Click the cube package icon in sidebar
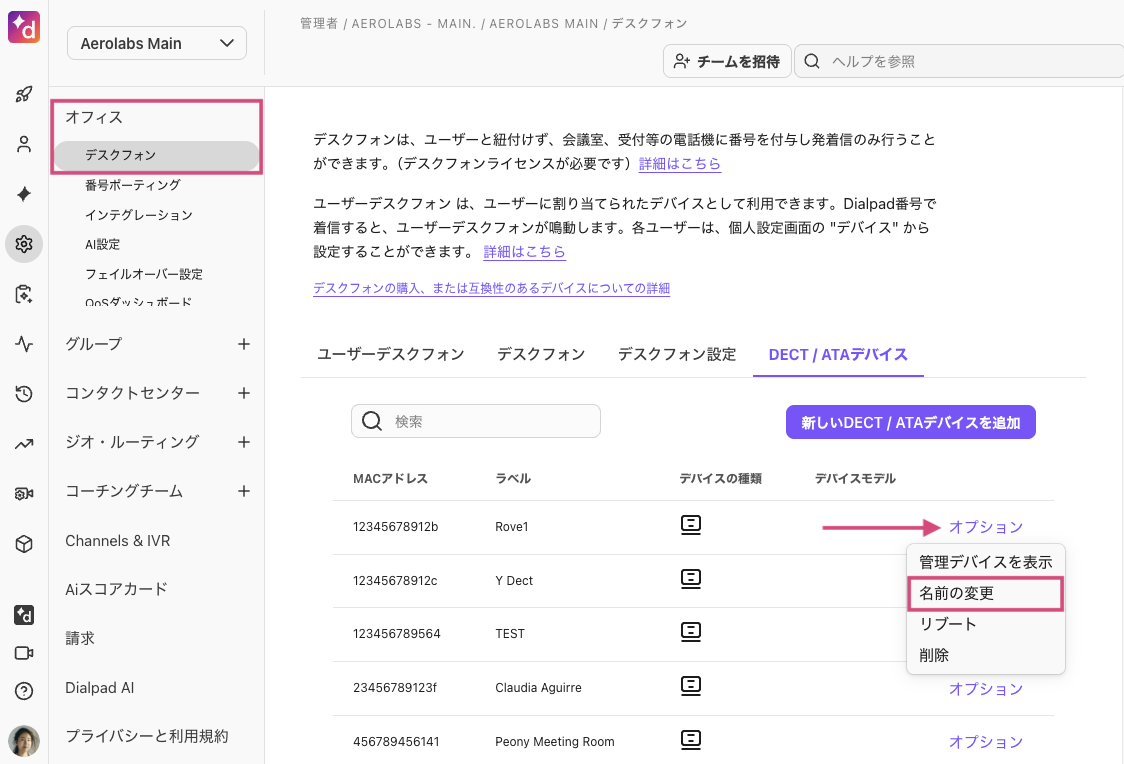The width and height of the screenshot is (1124, 764). point(24,544)
